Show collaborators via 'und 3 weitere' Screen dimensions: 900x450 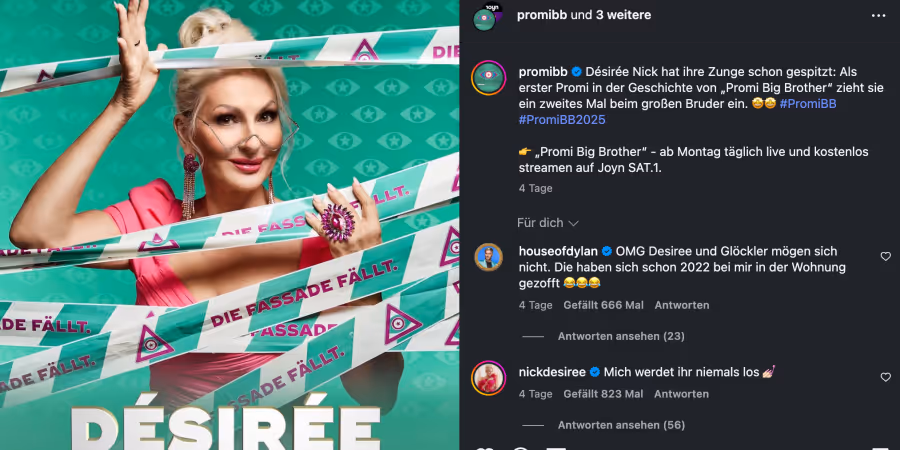tap(611, 15)
